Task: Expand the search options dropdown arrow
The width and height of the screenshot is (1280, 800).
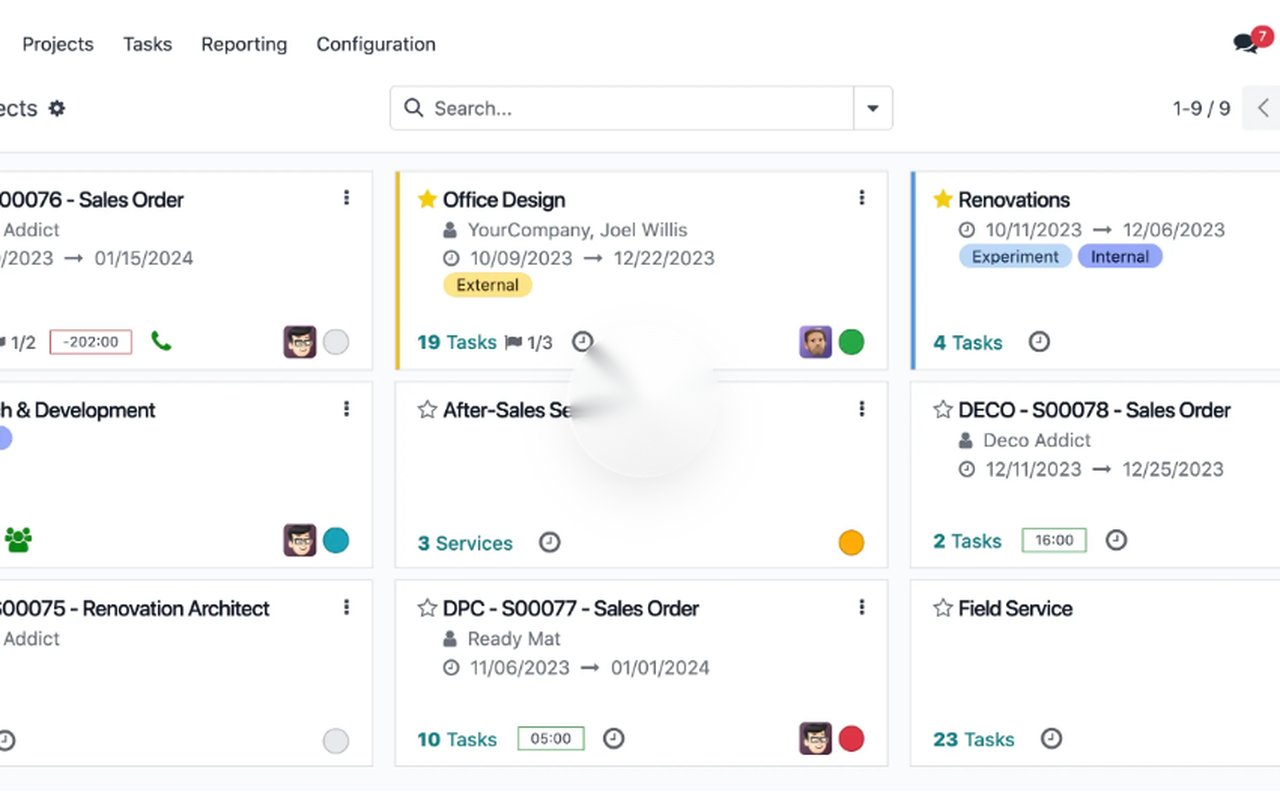Action: pyautogui.click(x=873, y=108)
